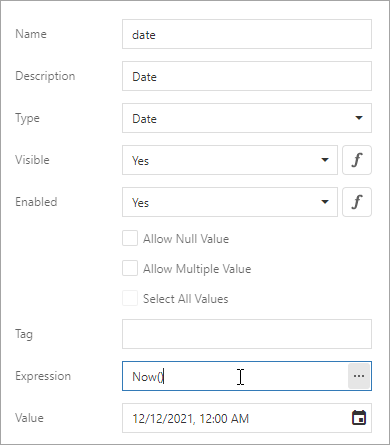Open the calendar picker in Value field
The height and width of the screenshot is (445, 390).
click(x=359, y=418)
